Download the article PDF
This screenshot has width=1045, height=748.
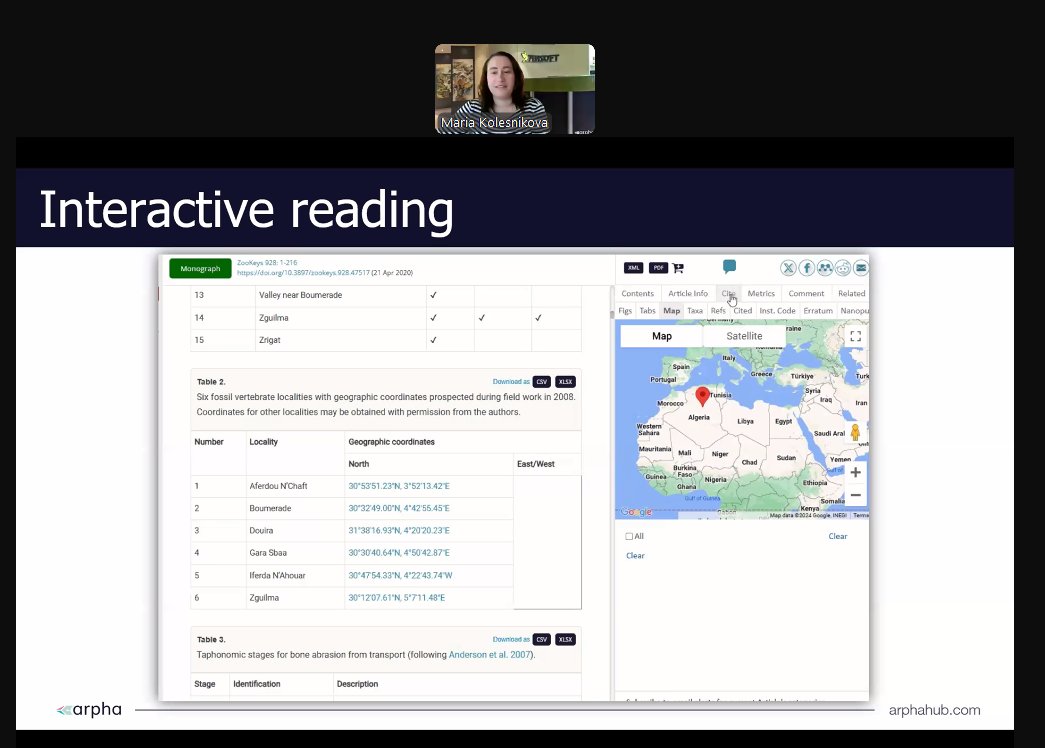(x=658, y=268)
